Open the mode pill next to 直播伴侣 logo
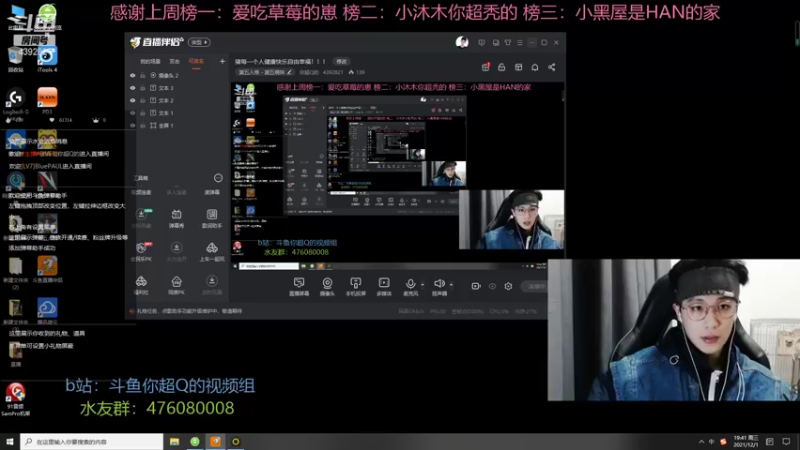Image resolution: width=800 pixels, height=450 pixels. pyautogui.click(x=199, y=42)
